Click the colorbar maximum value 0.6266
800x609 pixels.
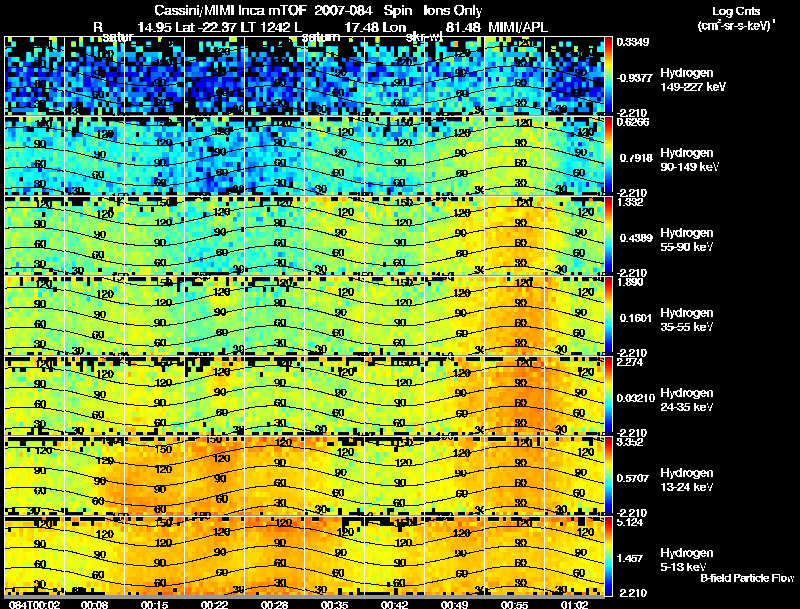pyautogui.click(x=633, y=122)
